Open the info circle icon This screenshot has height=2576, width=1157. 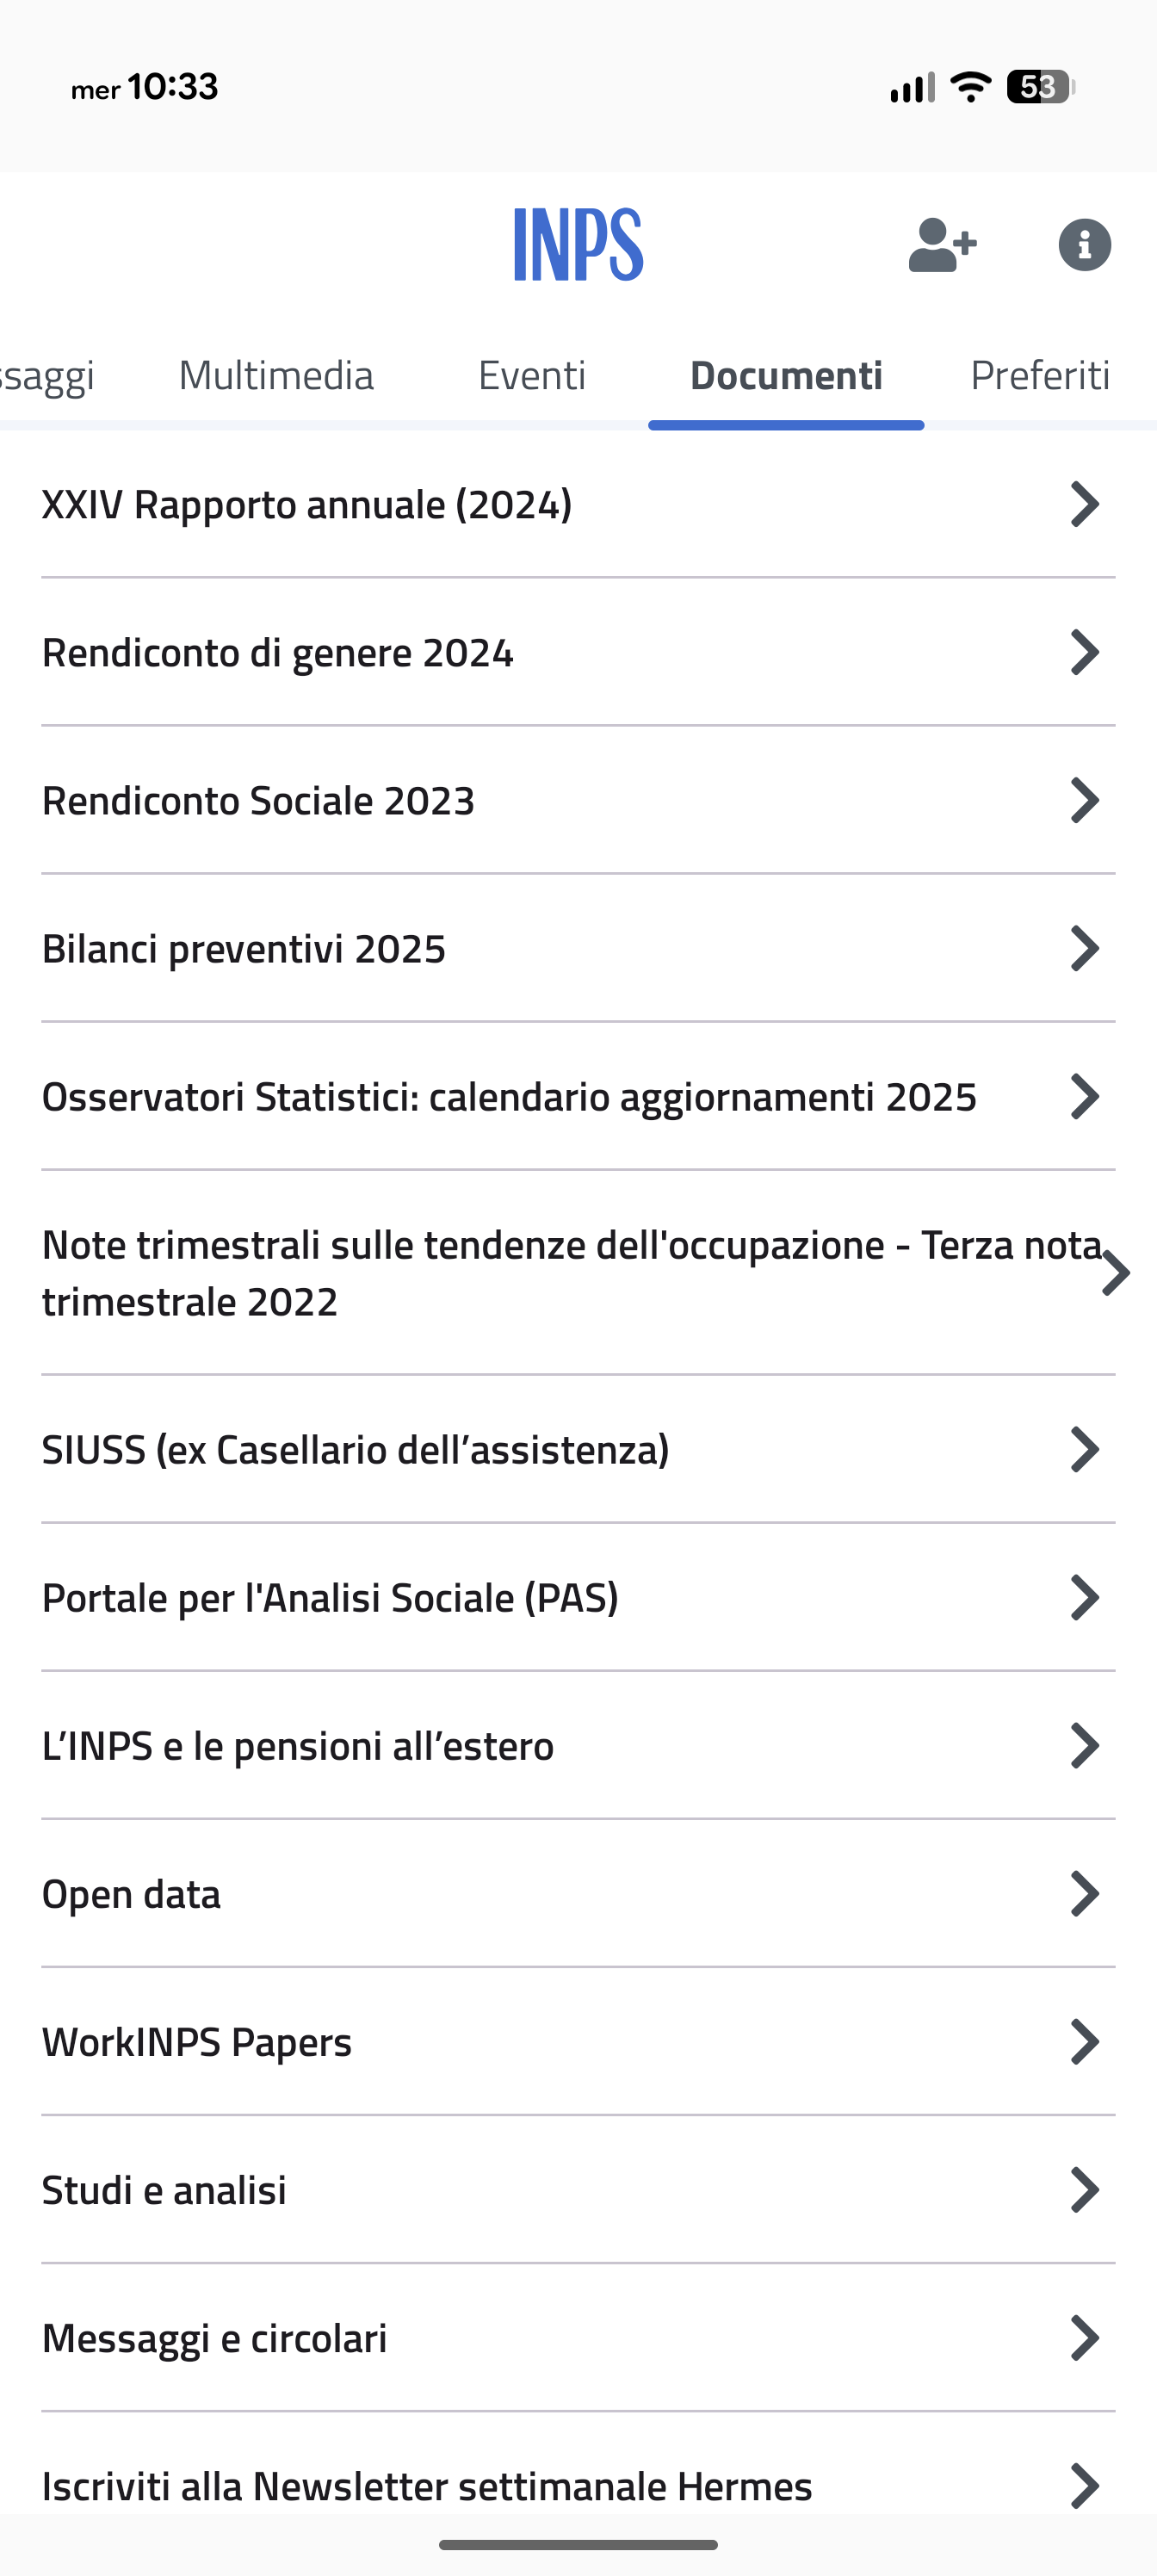click(x=1084, y=245)
